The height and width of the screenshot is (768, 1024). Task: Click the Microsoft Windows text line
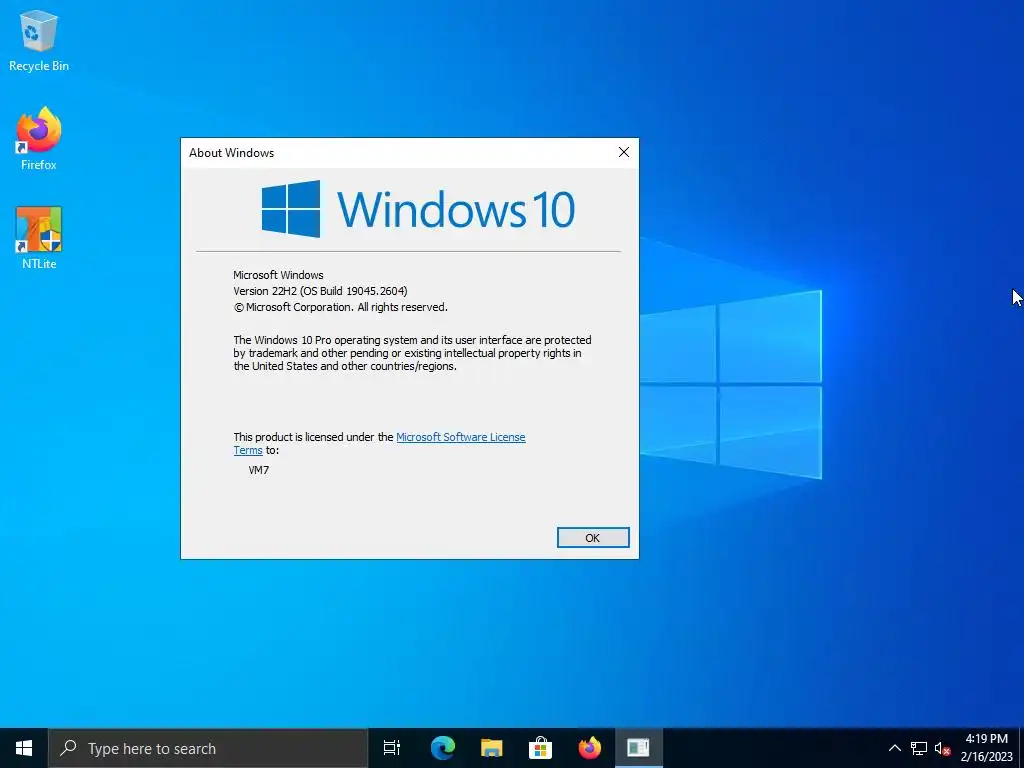[278, 275]
